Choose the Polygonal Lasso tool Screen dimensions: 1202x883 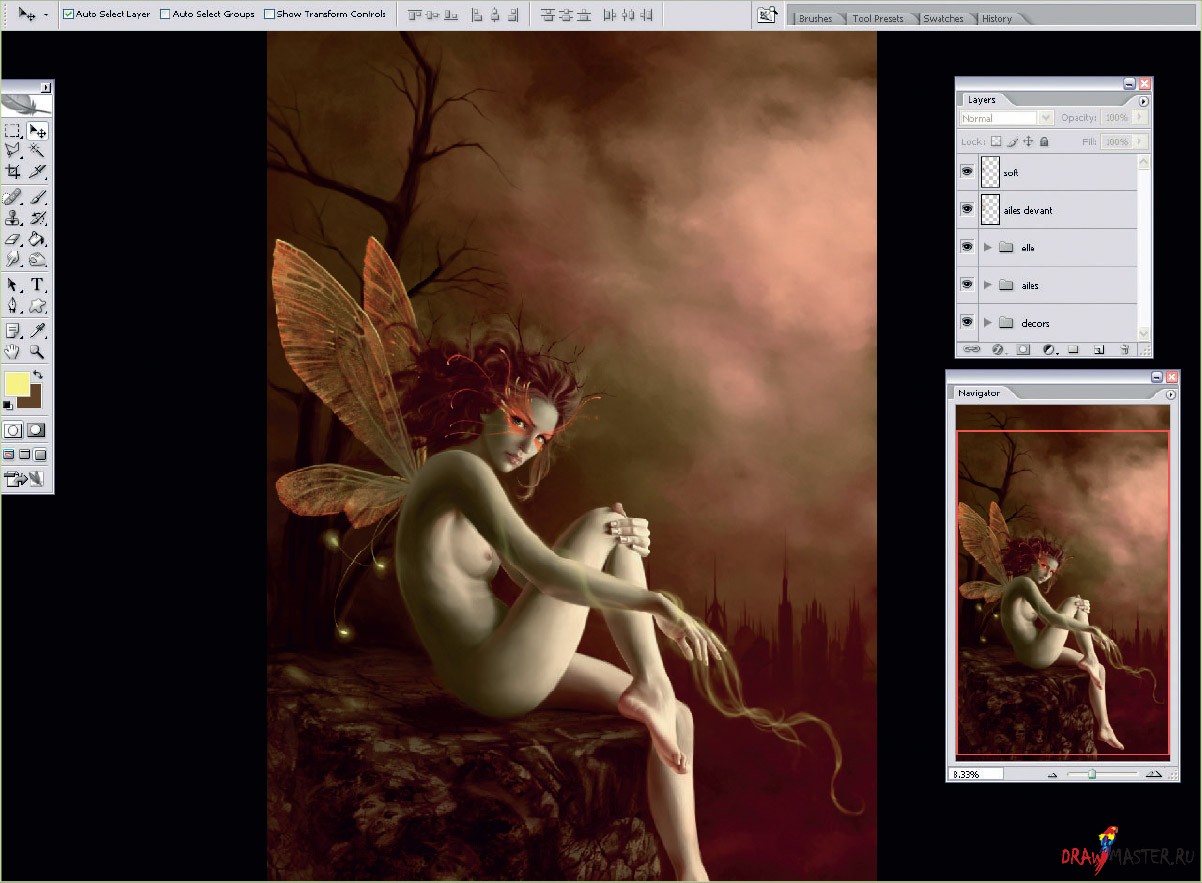click(13, 150)
